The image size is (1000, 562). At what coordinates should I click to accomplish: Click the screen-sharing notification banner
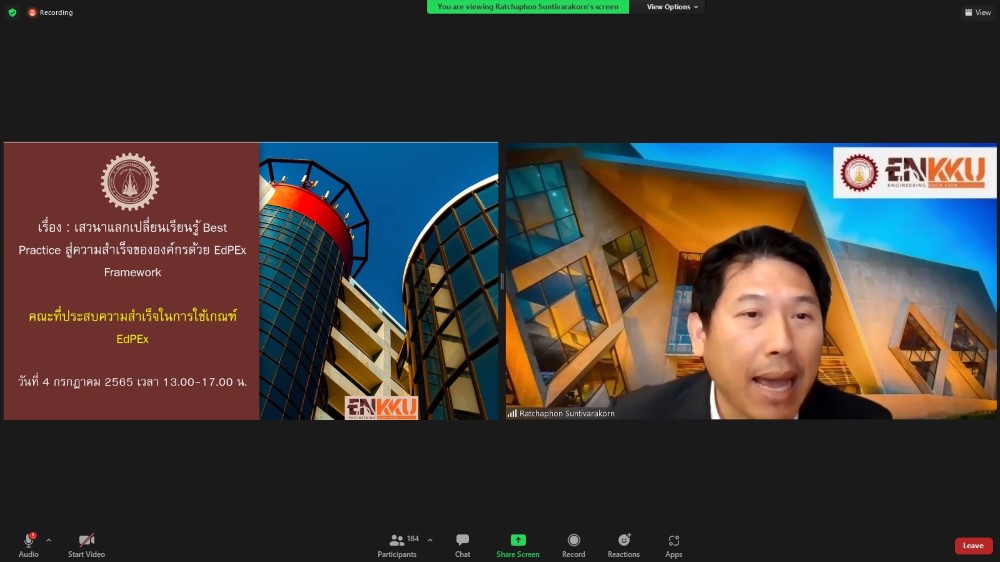(x=528, y=7)
